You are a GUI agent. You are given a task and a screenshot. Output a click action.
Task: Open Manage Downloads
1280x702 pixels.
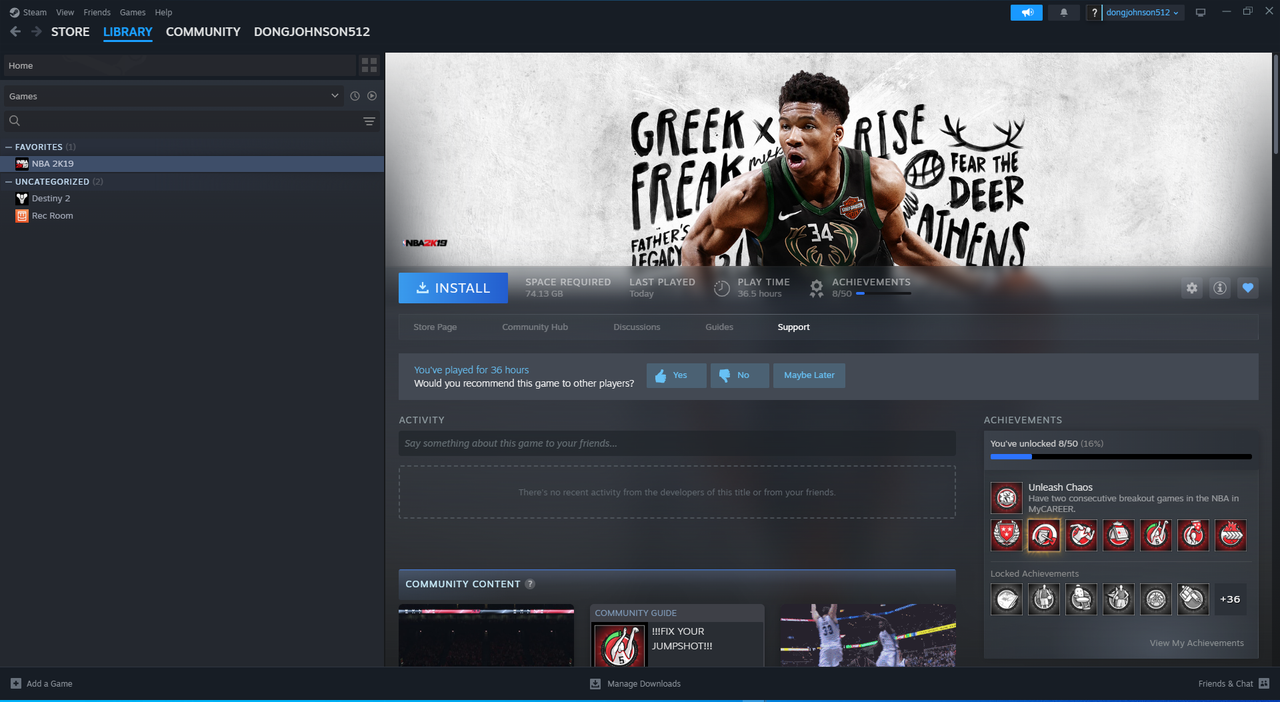click(635, 684)
